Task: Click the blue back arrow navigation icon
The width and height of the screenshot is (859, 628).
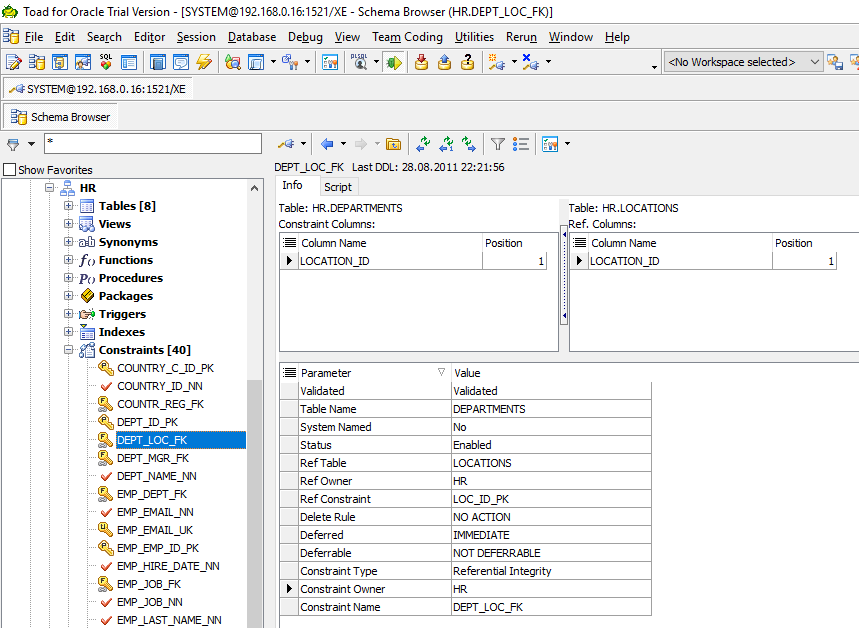Action: coord(327,144)
